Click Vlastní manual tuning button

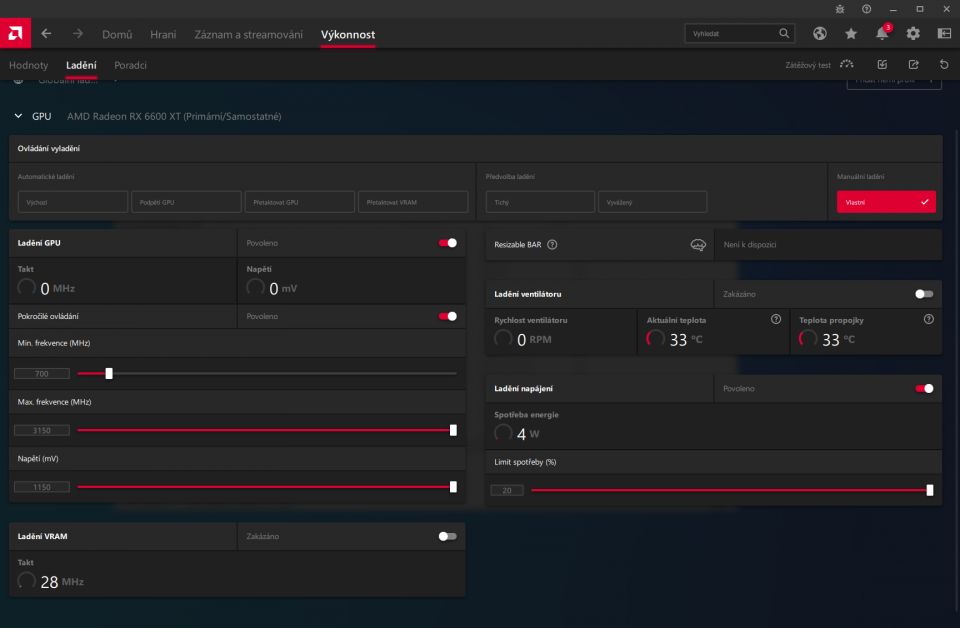pyautogui.click(x=886, y=202)
